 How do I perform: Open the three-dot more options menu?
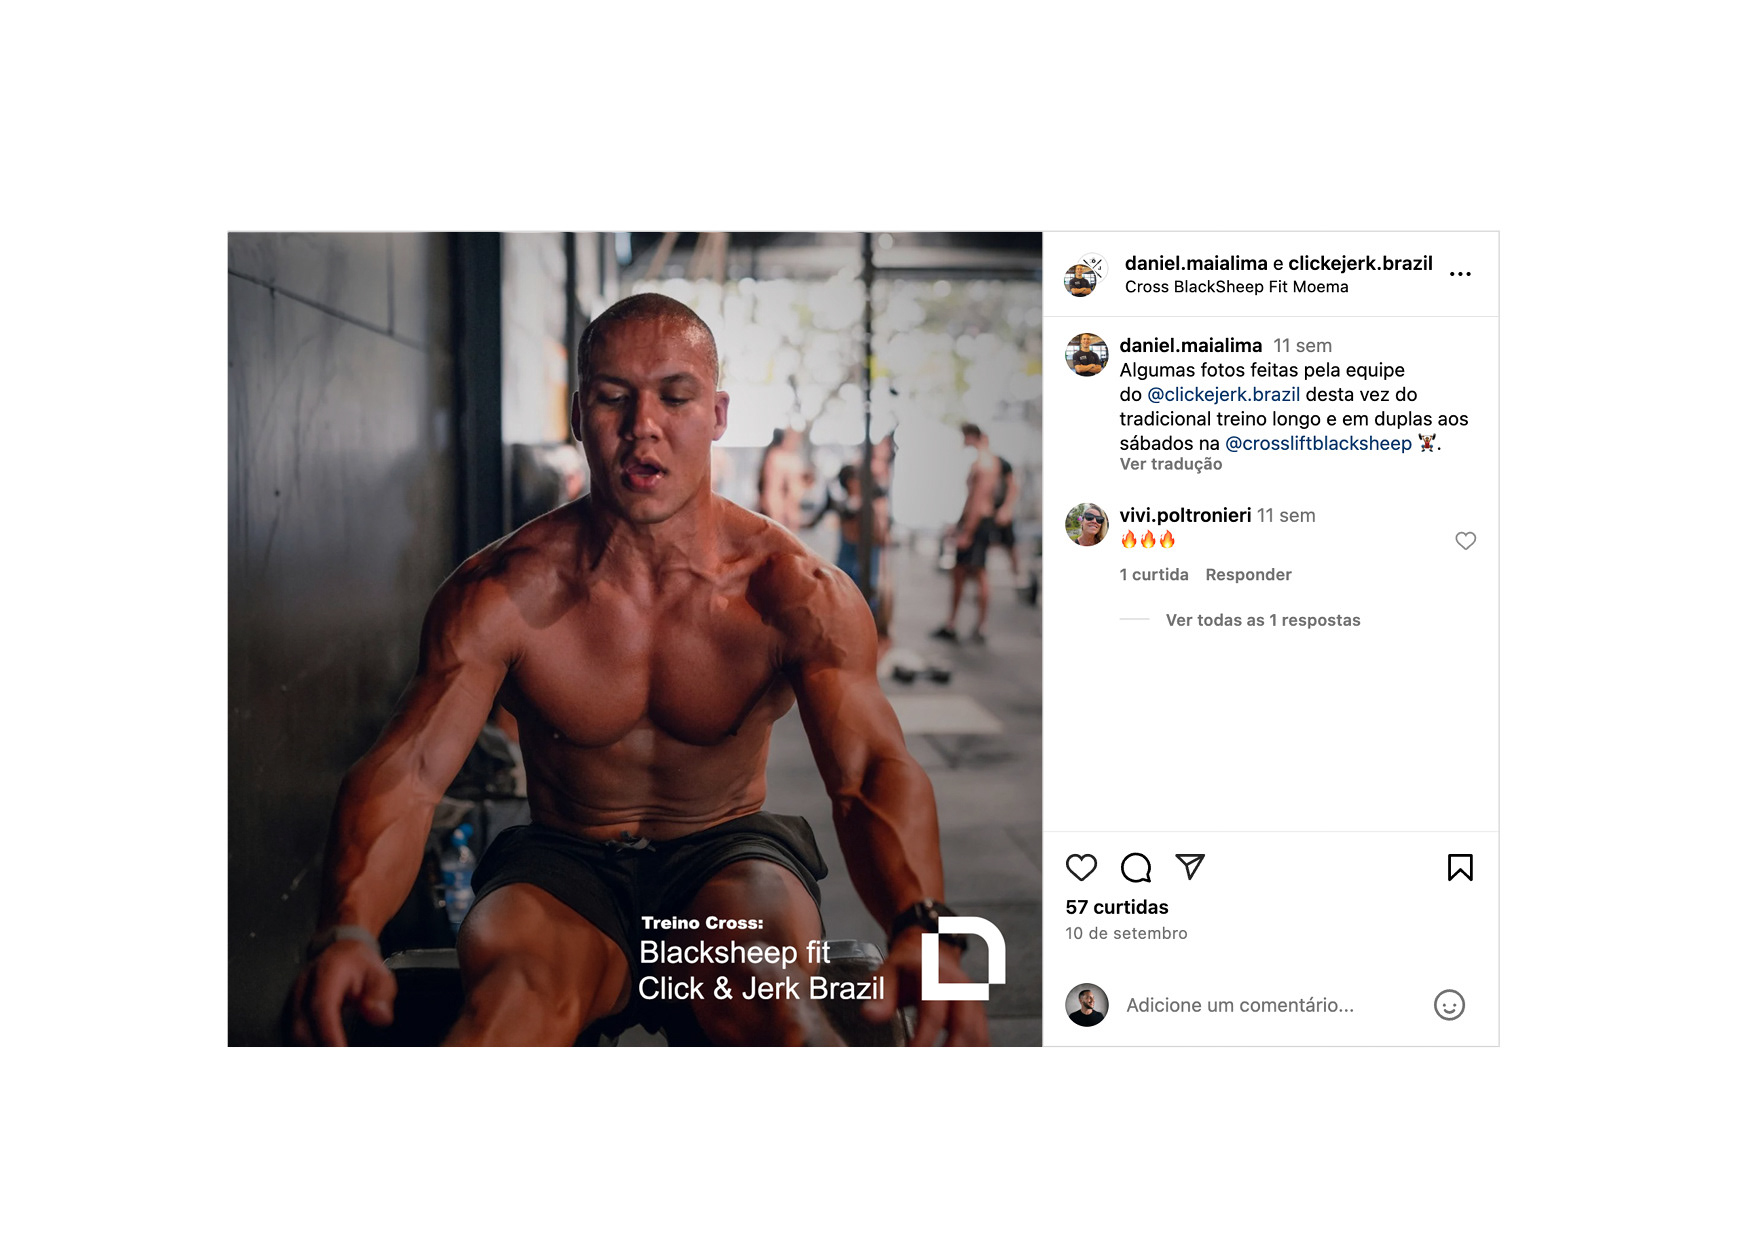[x=1460, y=274]
